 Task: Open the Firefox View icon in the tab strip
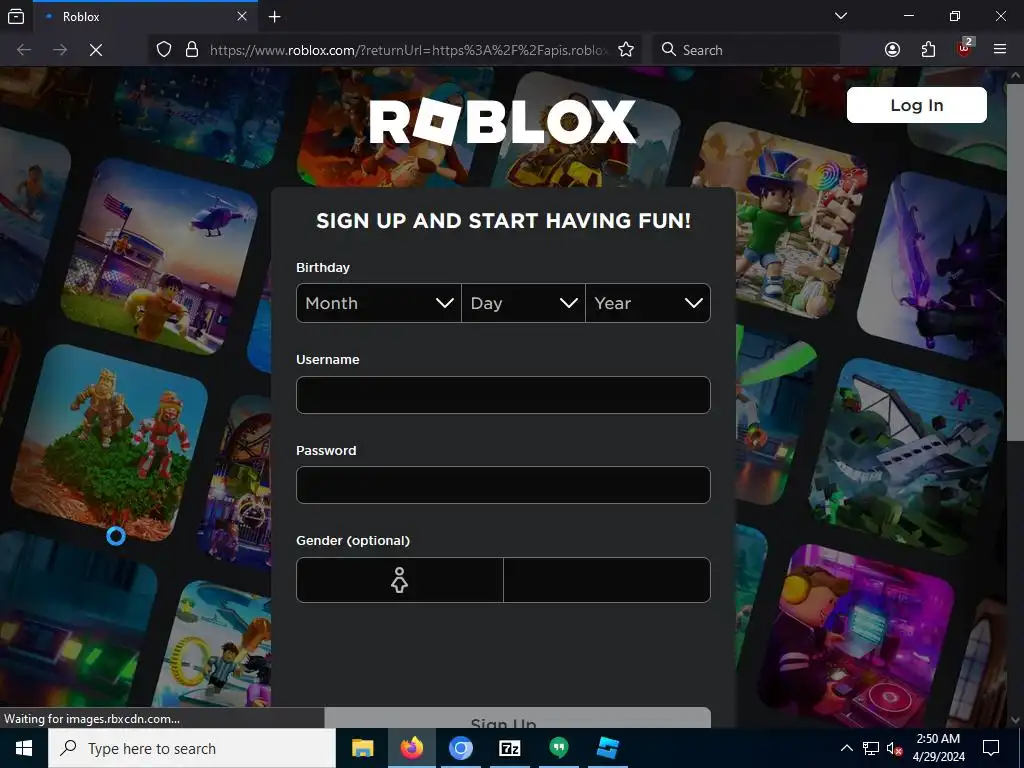16,16
